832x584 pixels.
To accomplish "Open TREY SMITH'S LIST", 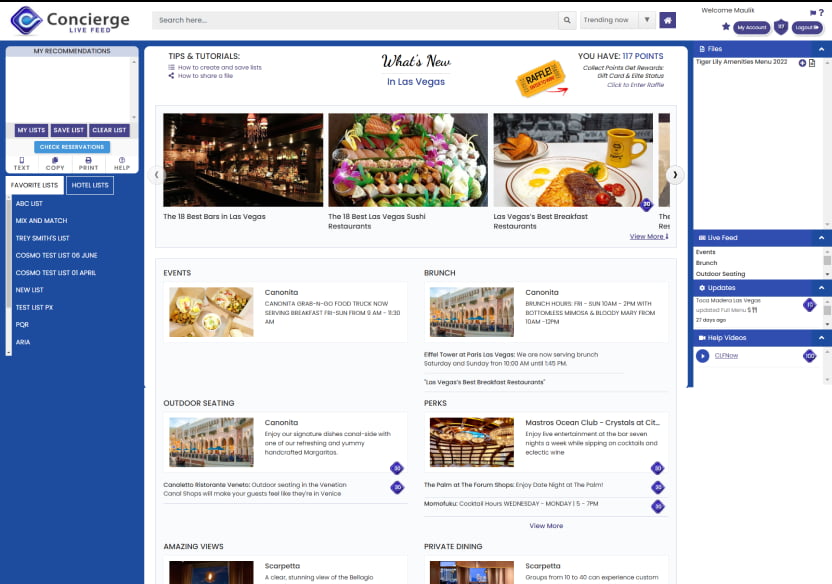I will point(42,238).
